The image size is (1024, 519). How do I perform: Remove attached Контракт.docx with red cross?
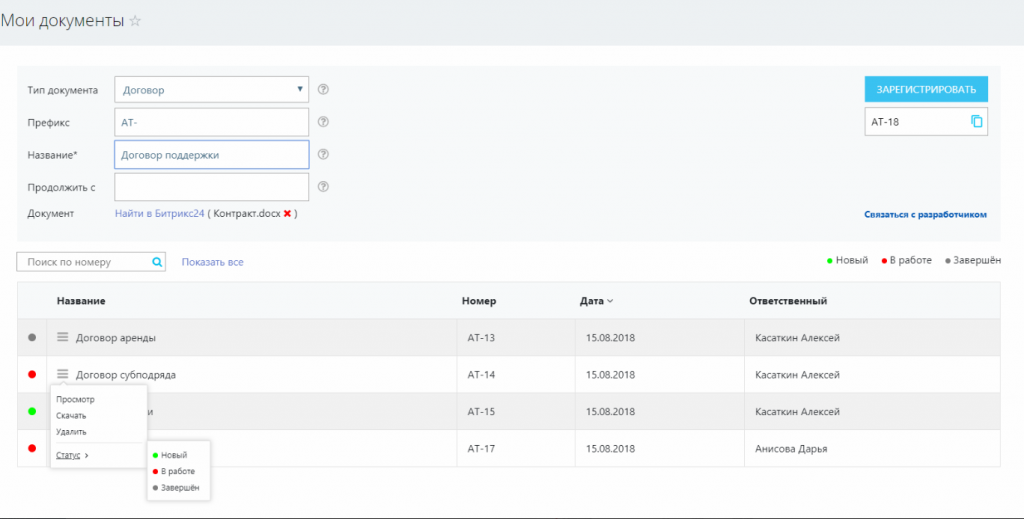click(x=287, y=213)
